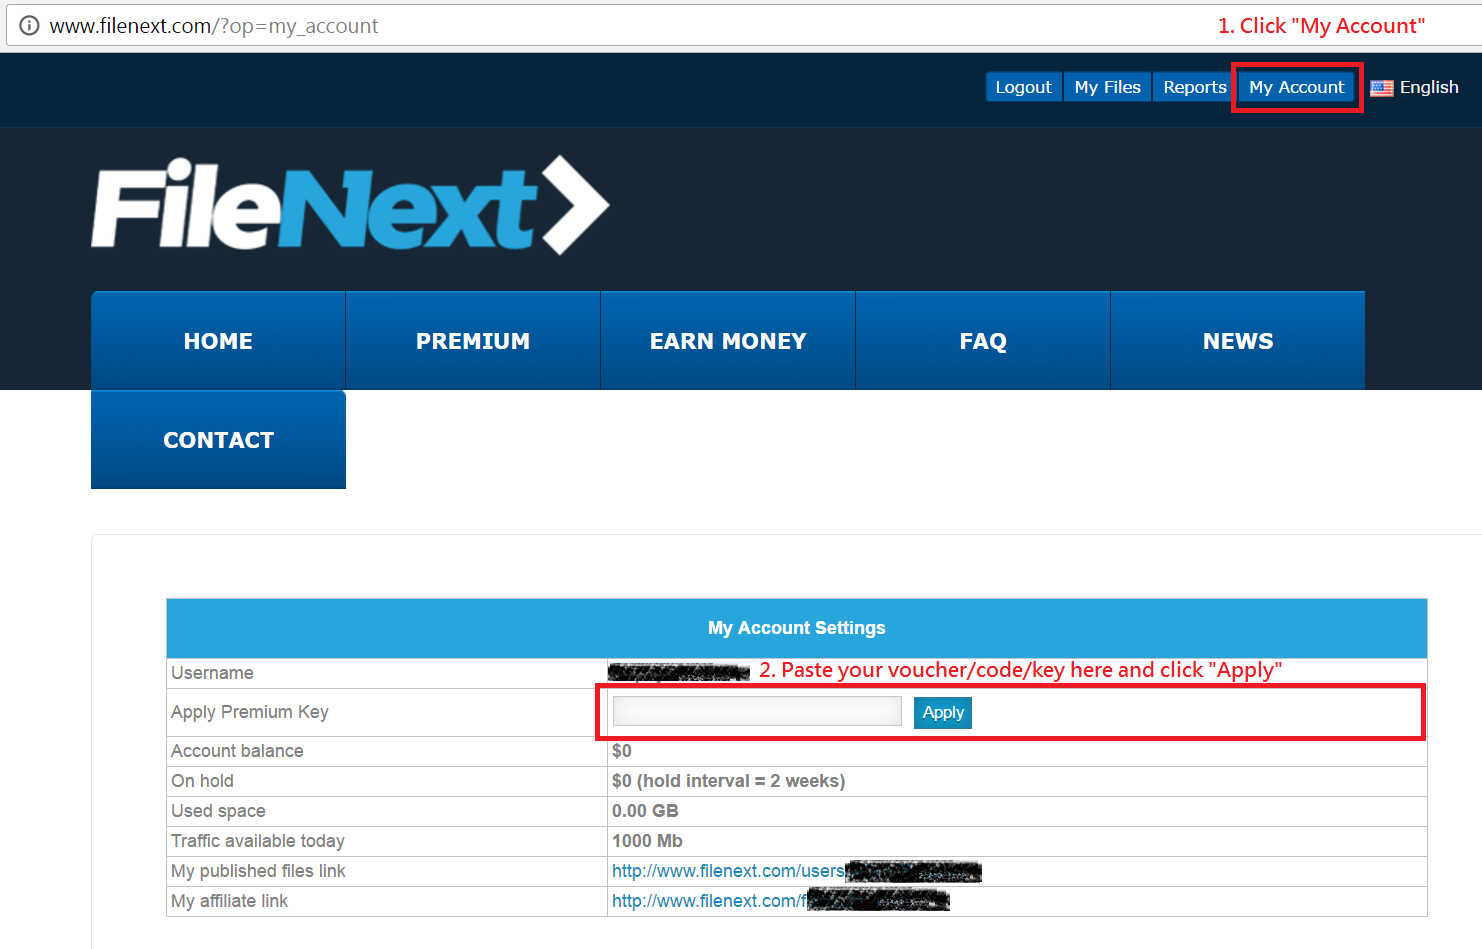Log out using the Logout button
Image resolution: width=1482 pixels, height=949 pixels.
(1023, 87)
